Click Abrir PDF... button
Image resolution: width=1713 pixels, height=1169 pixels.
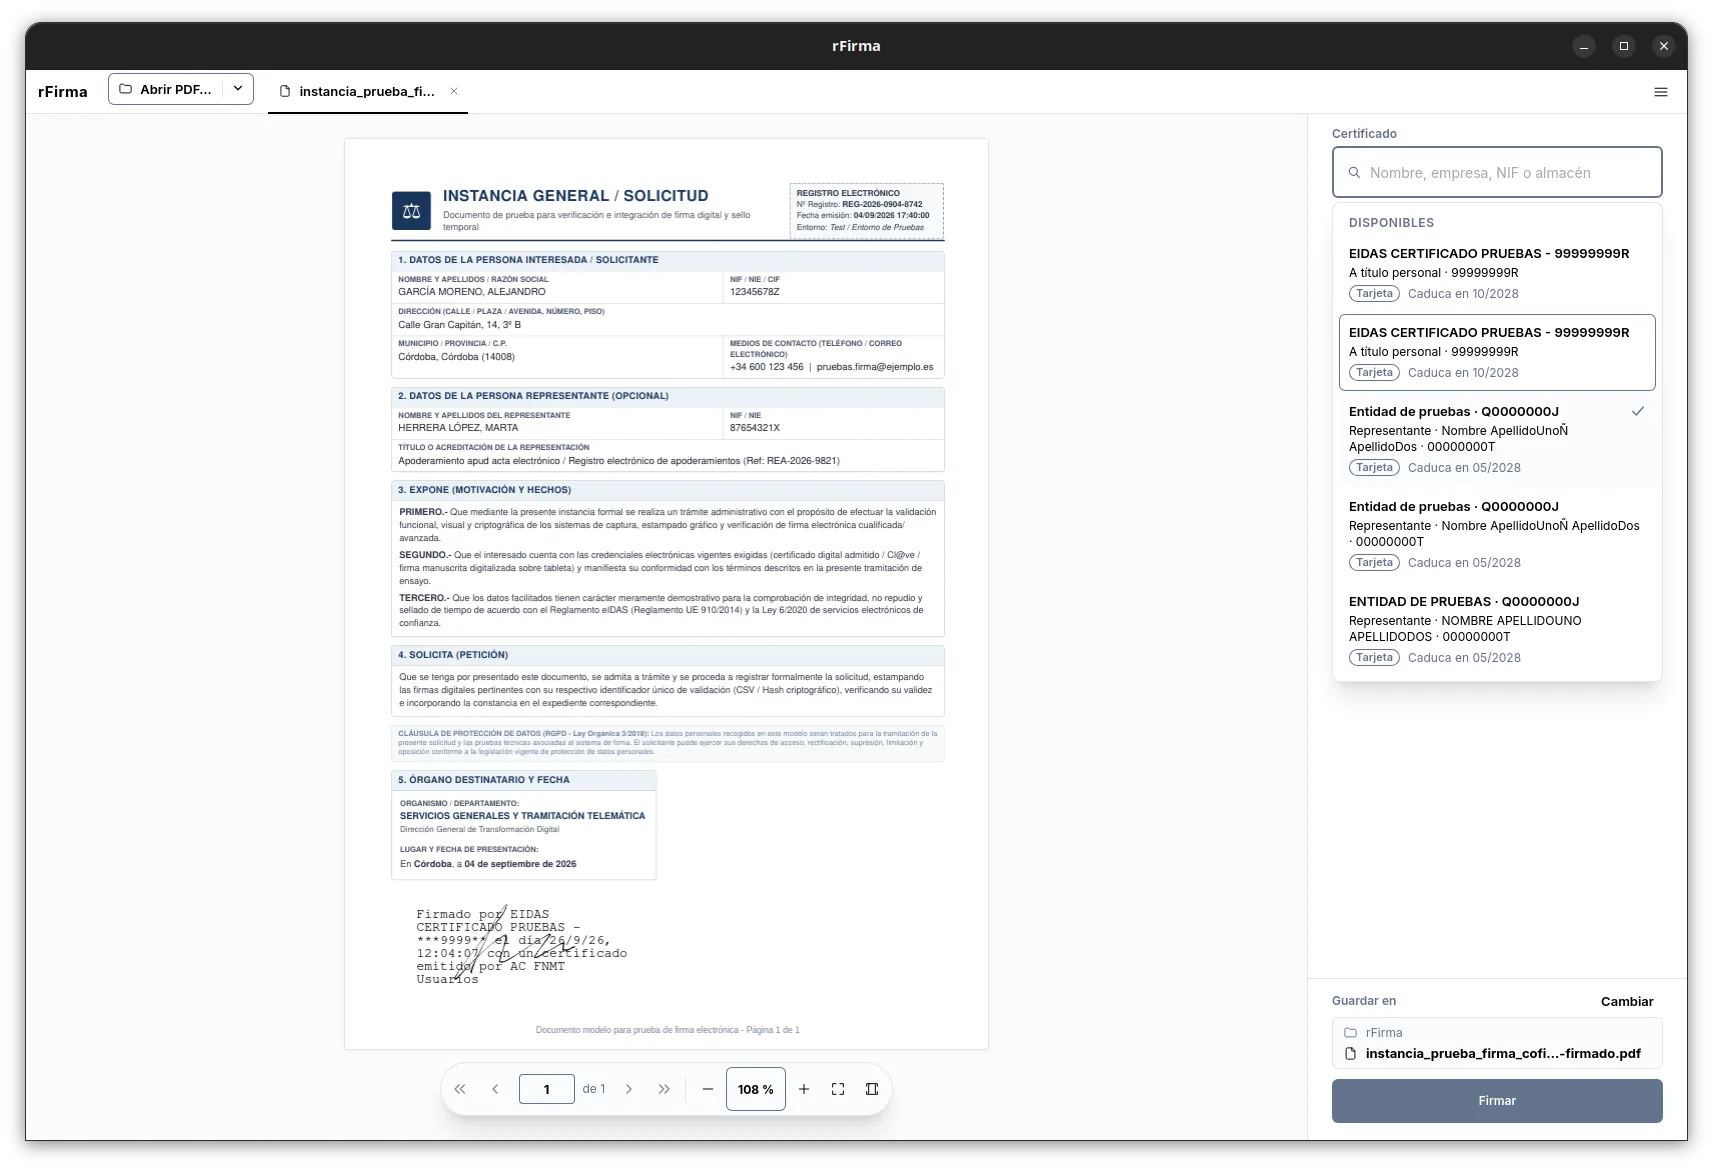tap(166, 89)
